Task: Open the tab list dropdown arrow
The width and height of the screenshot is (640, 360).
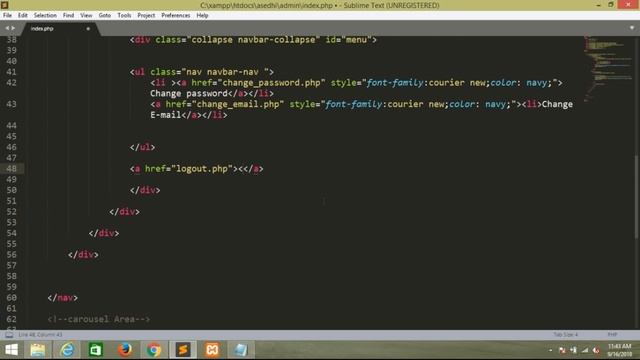Action: [x=632, y=28]
